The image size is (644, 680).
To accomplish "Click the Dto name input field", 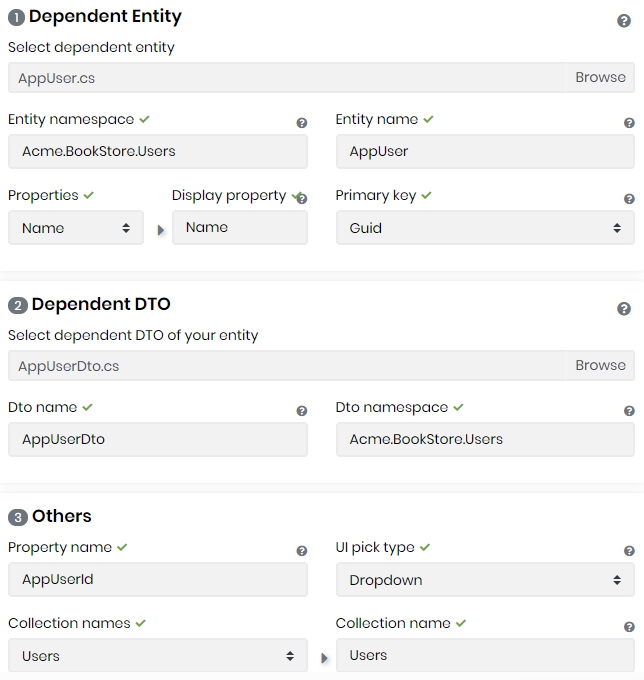I will click(158, 440).
